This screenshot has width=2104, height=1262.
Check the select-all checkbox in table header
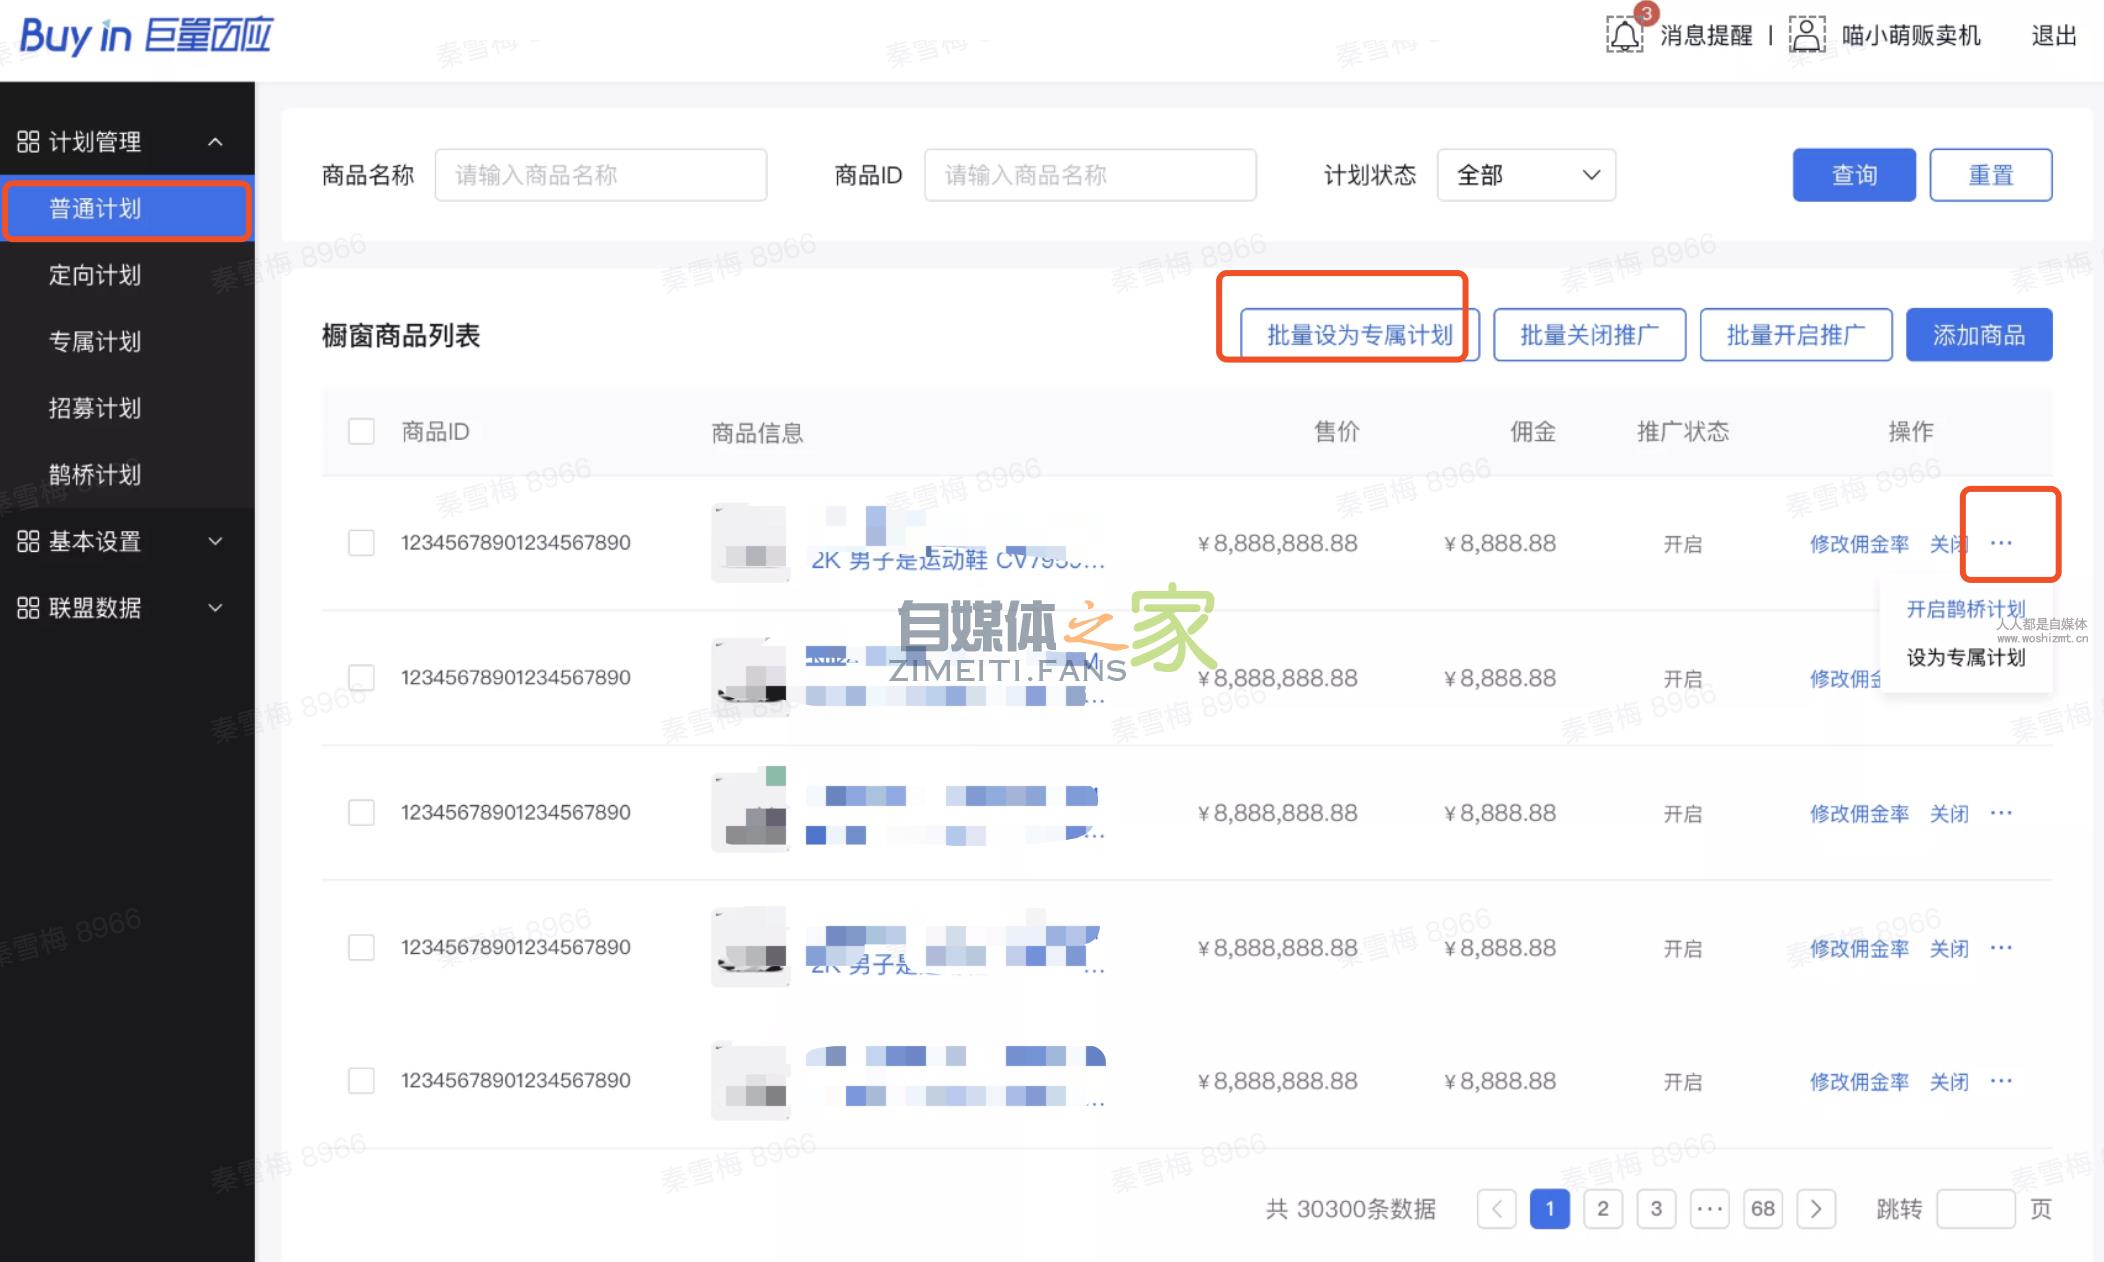[361, 431]
